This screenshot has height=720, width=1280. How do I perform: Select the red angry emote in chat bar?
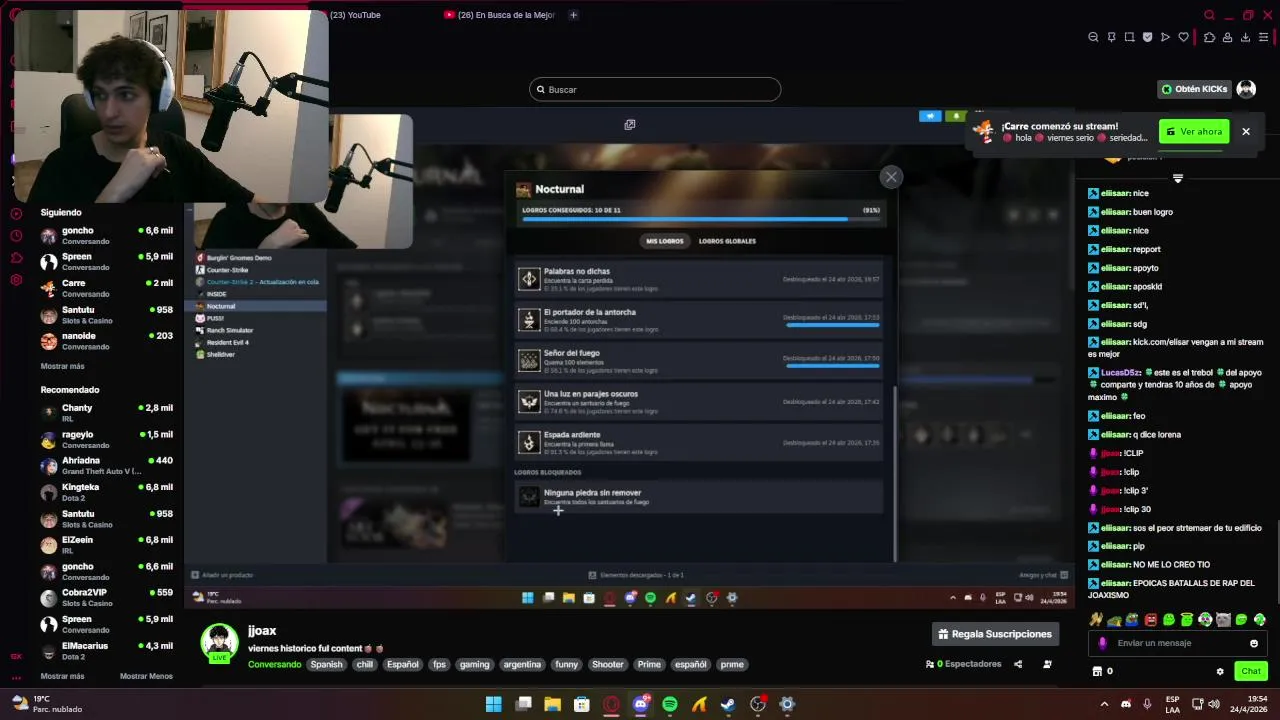[1150, 620]
